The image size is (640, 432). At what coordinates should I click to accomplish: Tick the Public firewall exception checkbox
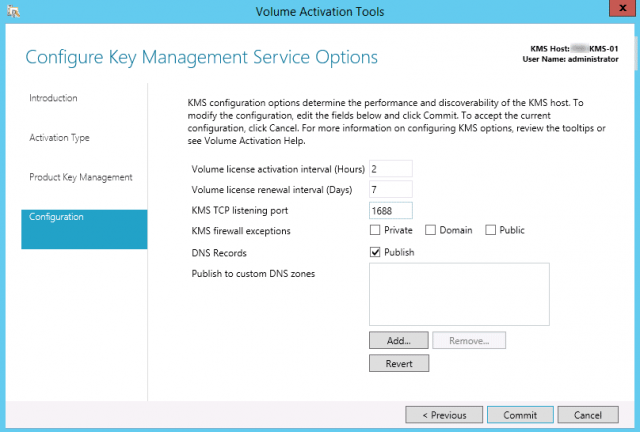click(x=491, y=231)
